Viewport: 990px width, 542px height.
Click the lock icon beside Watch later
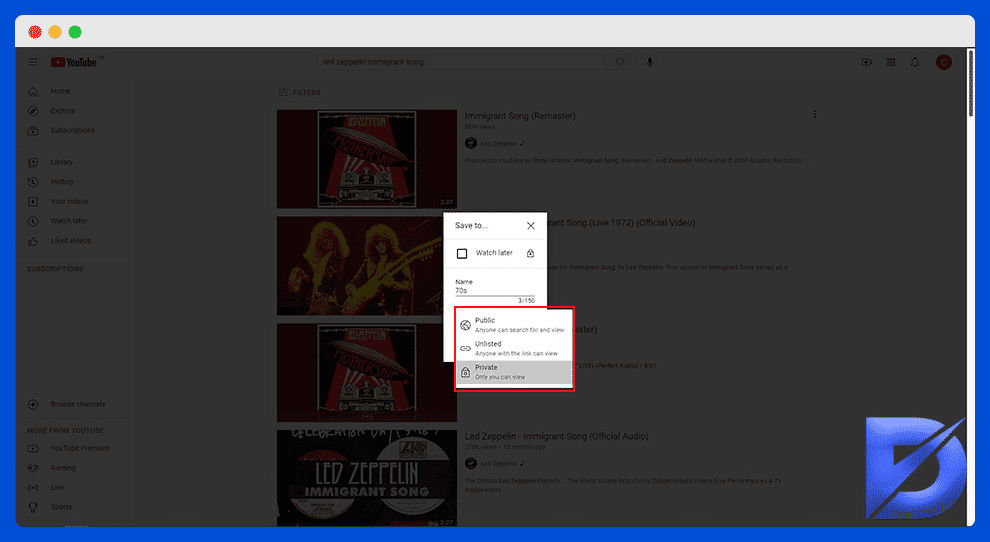click(x=530, y=253)
